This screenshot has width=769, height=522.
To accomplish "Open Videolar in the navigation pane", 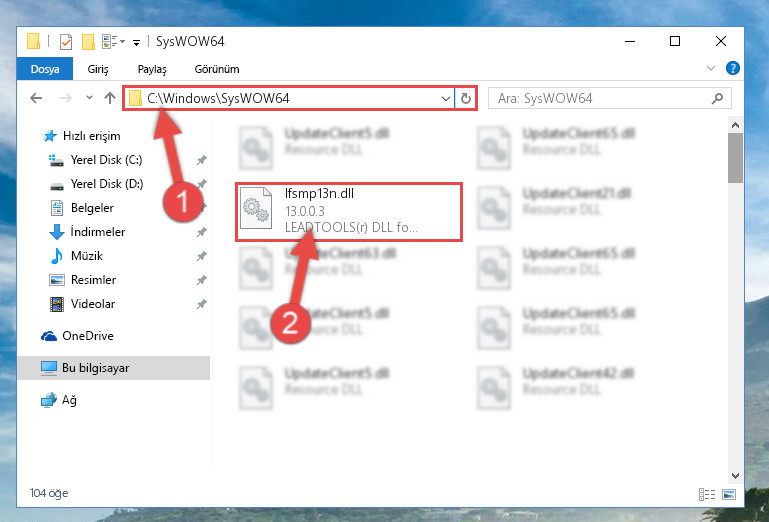I will (93, 304).
